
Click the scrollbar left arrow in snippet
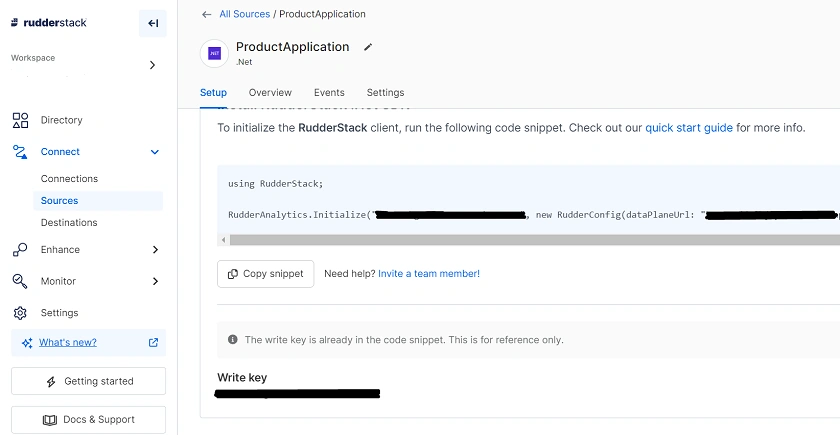(x=223, y=240)
